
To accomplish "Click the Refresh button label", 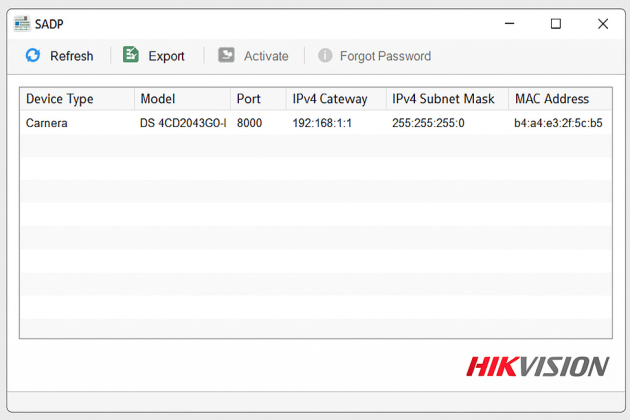I will (72, 56).
